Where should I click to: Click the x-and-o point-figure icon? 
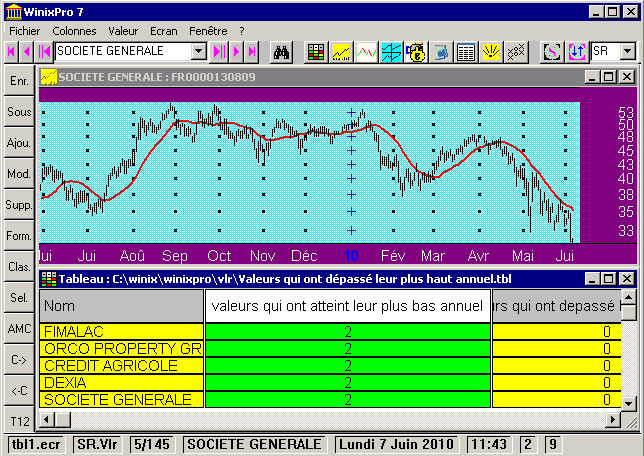[516, 52]
